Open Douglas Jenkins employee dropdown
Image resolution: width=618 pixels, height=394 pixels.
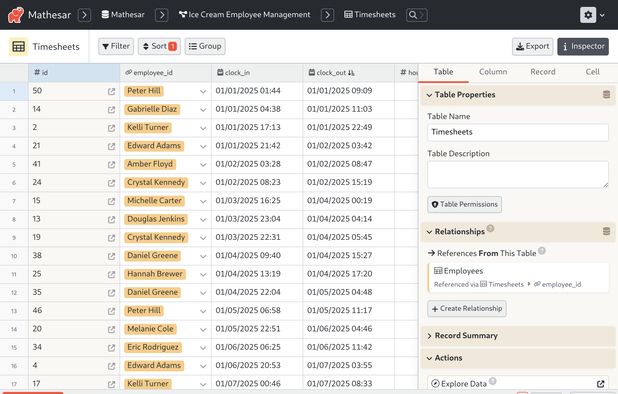(203, 219)
